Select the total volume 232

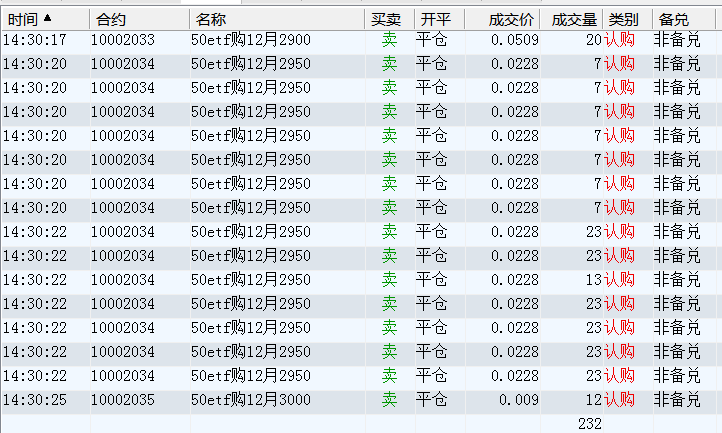pyautogui.click(x=590, y=424)
